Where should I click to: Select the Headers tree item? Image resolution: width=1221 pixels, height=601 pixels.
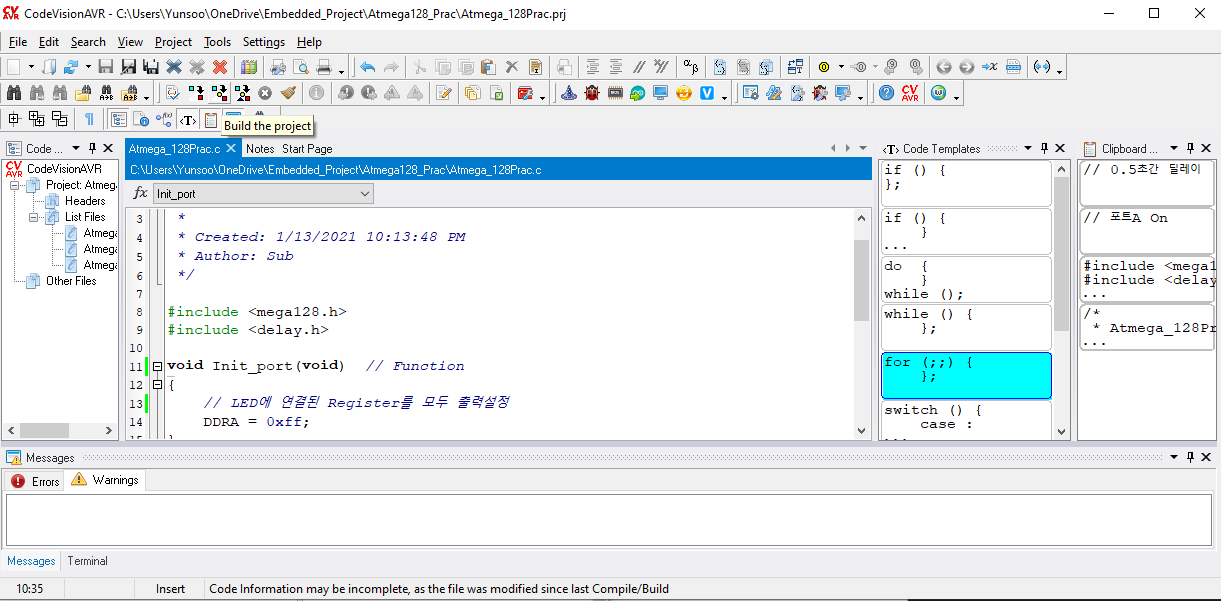[x=85, y=201]
